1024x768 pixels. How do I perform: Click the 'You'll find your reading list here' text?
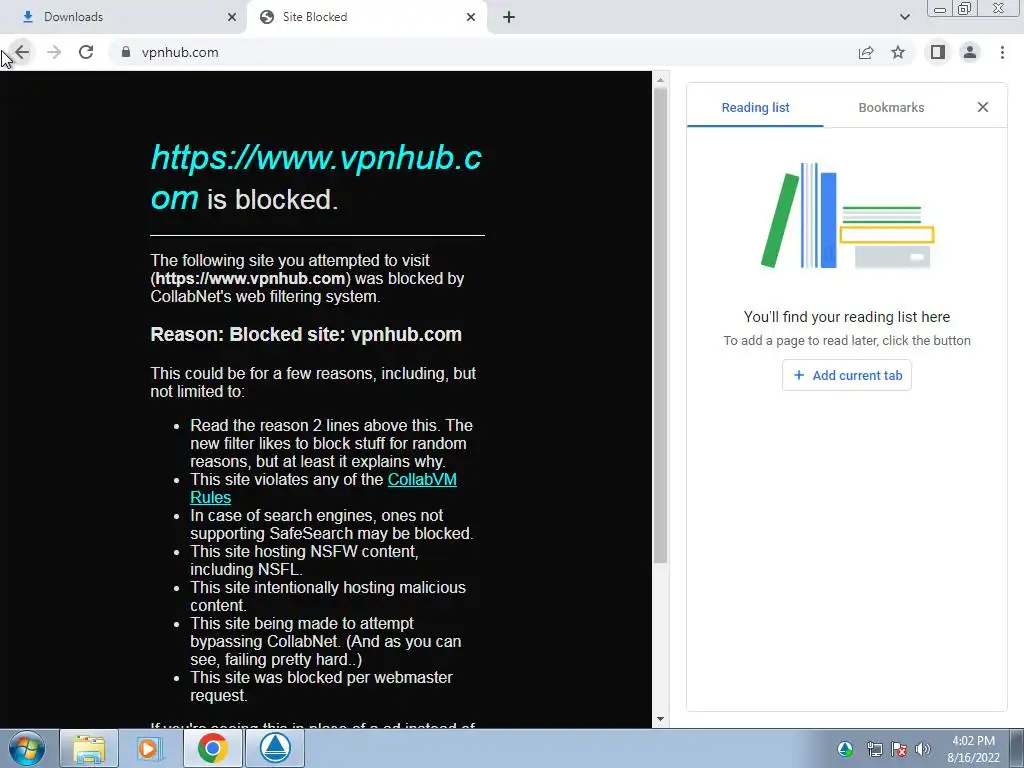[846, 317]
